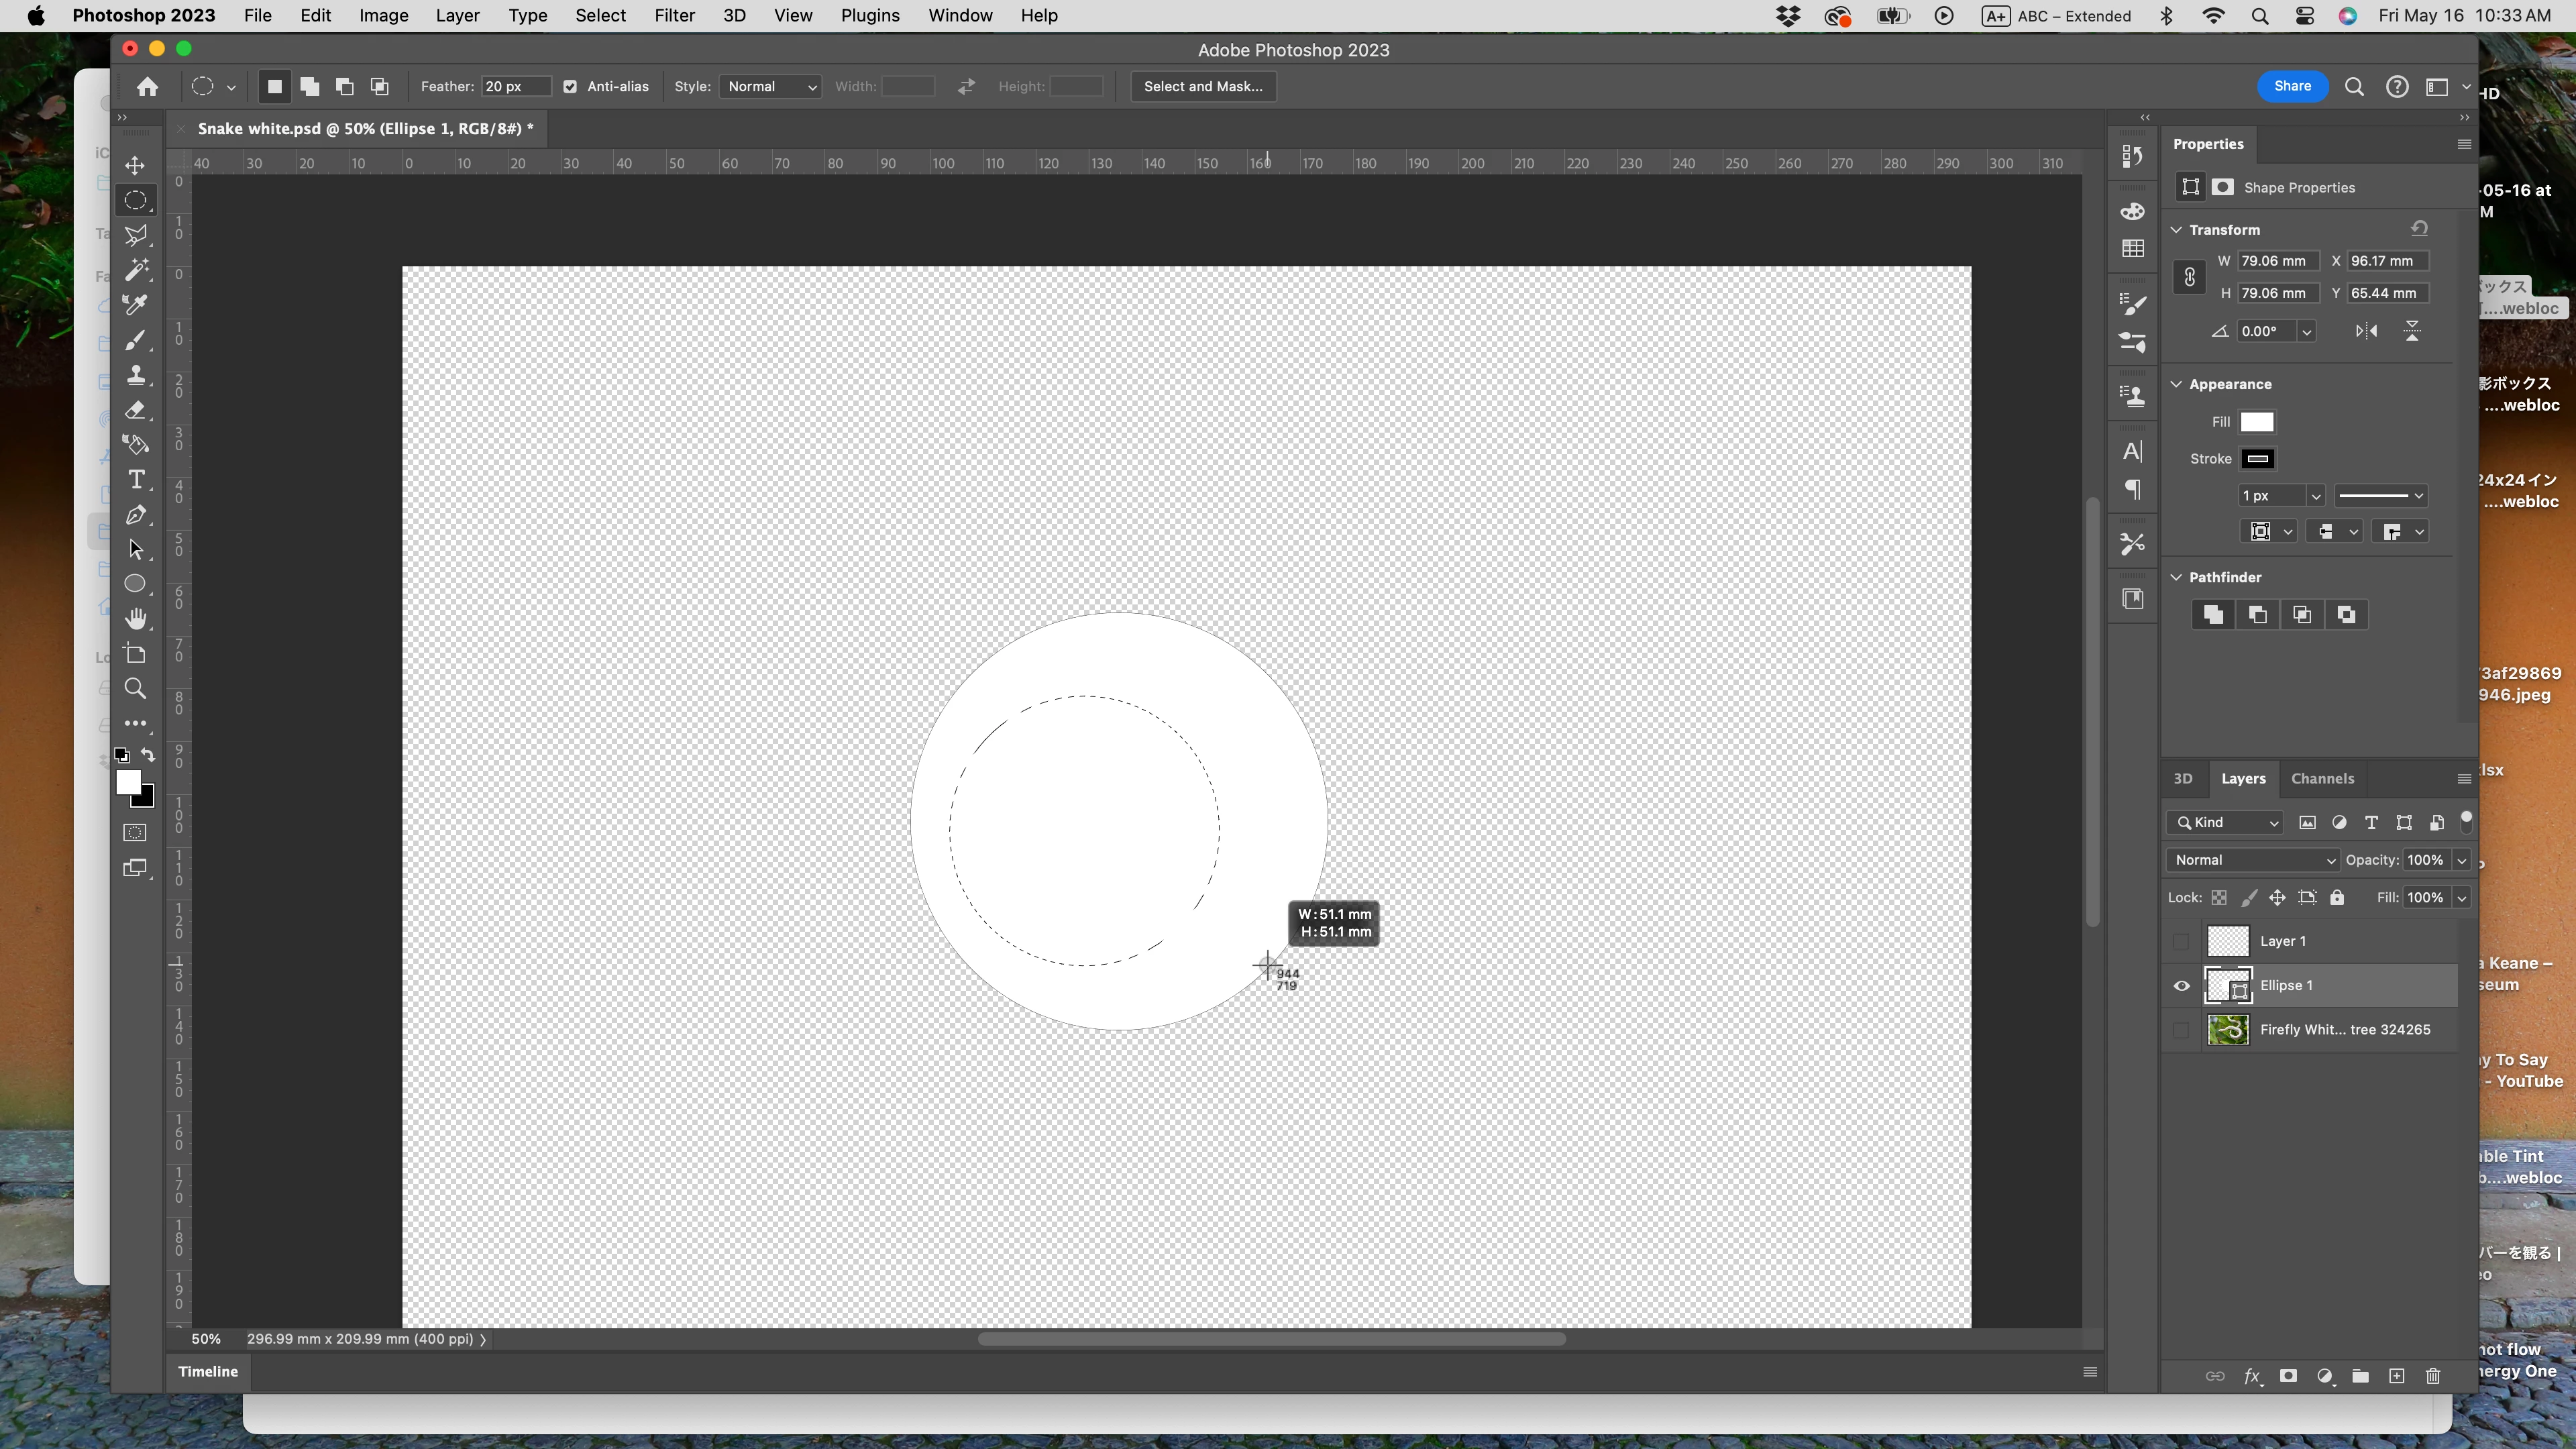Show the Layer 1 layer
This screenshot has height=1449, width=2576.
[x=2181, y=941]
